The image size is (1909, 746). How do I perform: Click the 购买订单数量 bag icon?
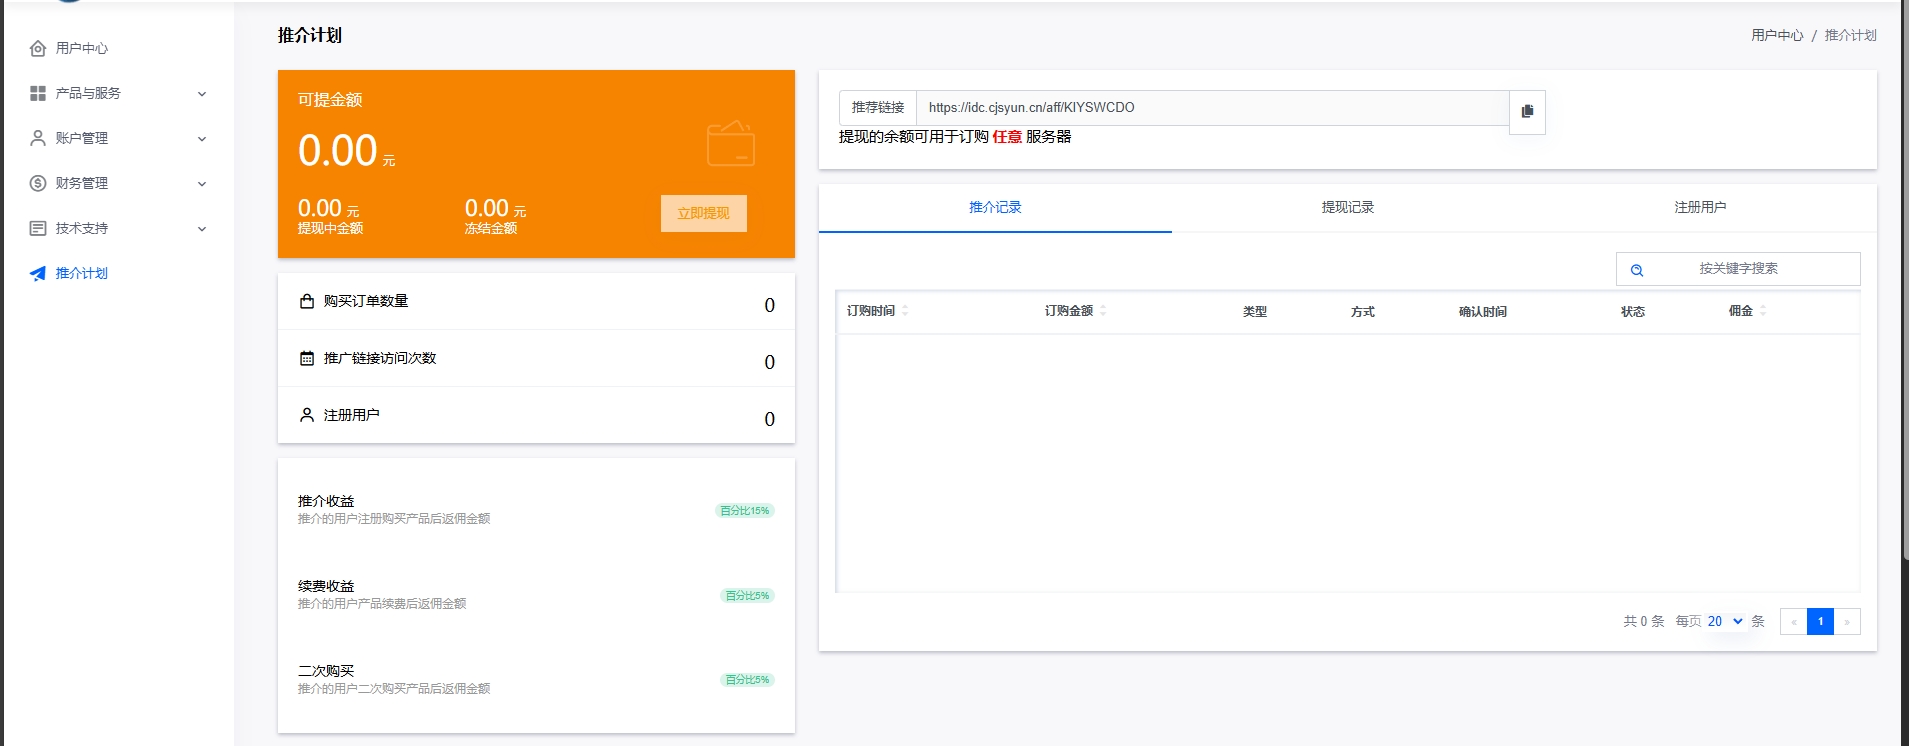pyautogui.click(x=307, y=301)
